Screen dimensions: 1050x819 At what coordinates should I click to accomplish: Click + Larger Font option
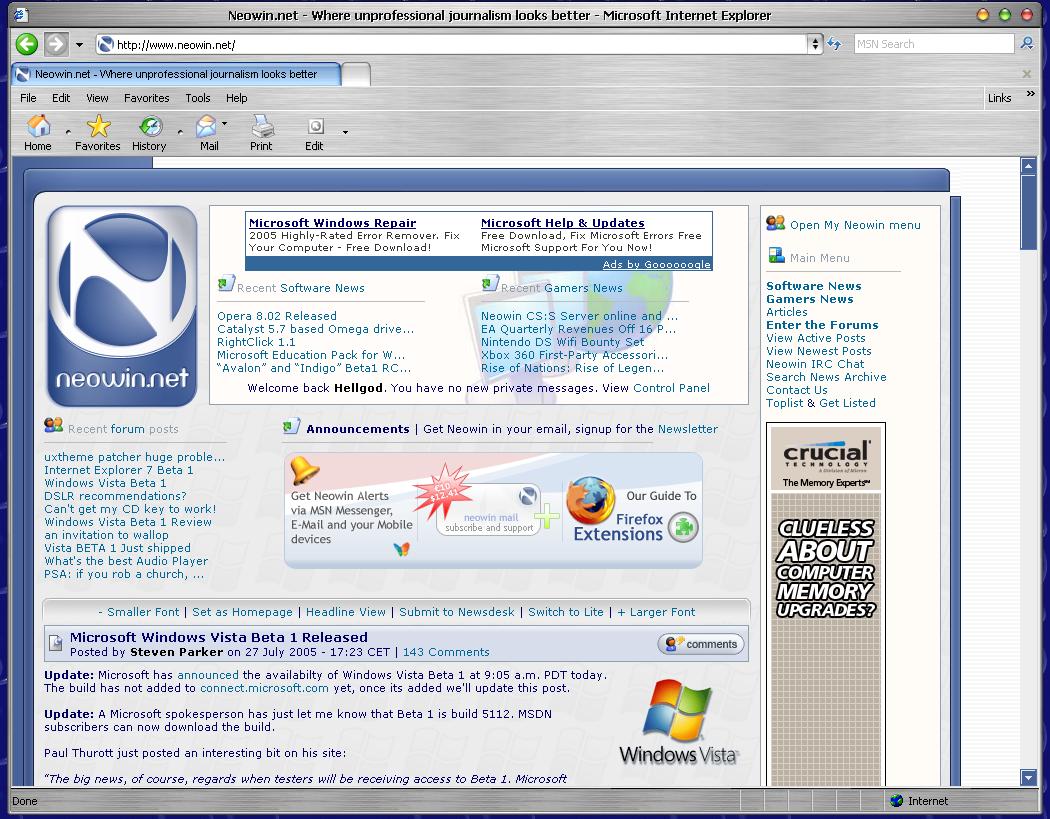pos(656,612)
